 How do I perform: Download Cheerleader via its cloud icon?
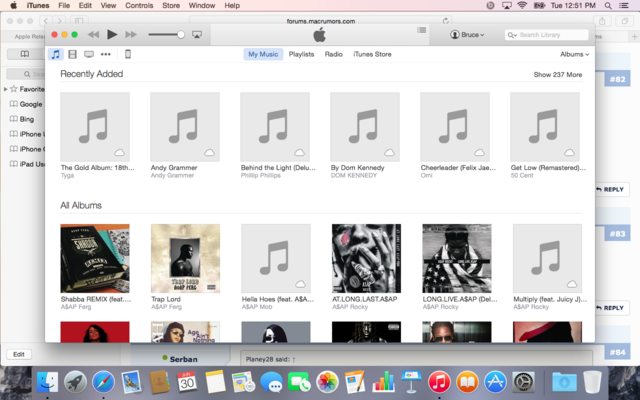(x=480, y=153)
